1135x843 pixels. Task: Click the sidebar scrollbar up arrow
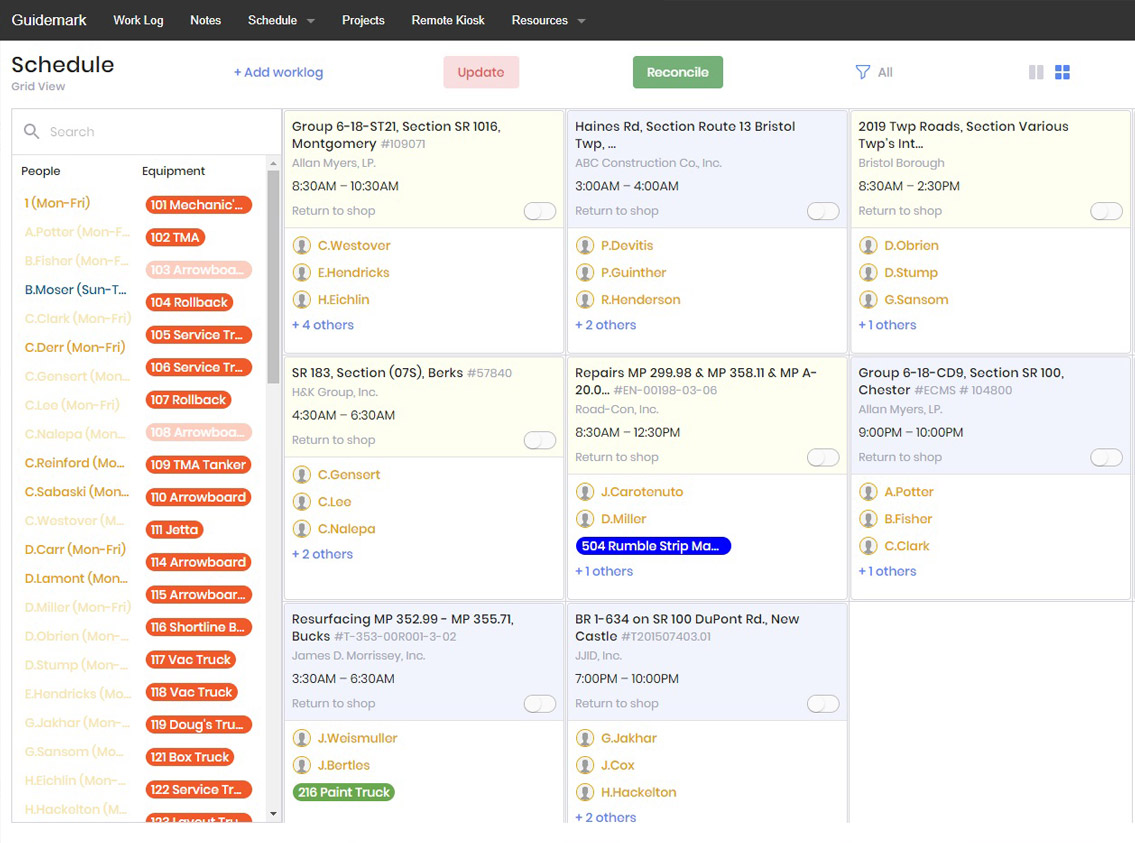coord(273,164)
